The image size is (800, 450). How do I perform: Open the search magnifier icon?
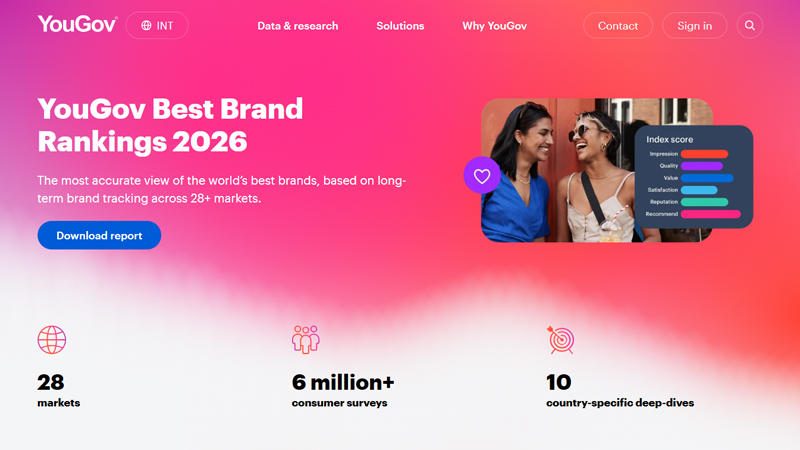(x=749, y=26)
